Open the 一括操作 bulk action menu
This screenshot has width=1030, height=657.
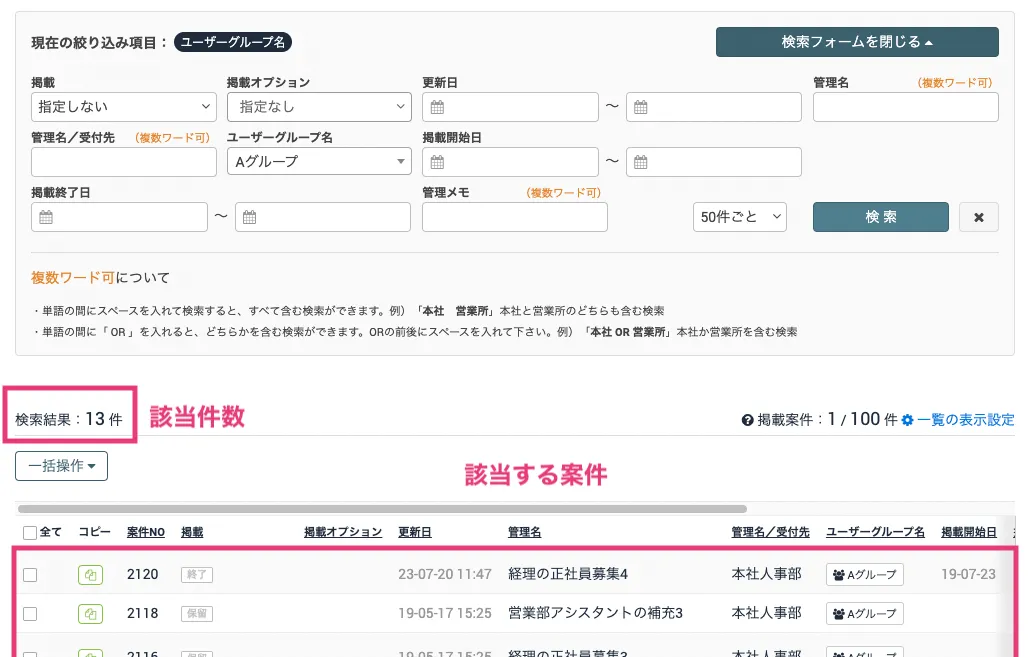[x=61, y=466]
